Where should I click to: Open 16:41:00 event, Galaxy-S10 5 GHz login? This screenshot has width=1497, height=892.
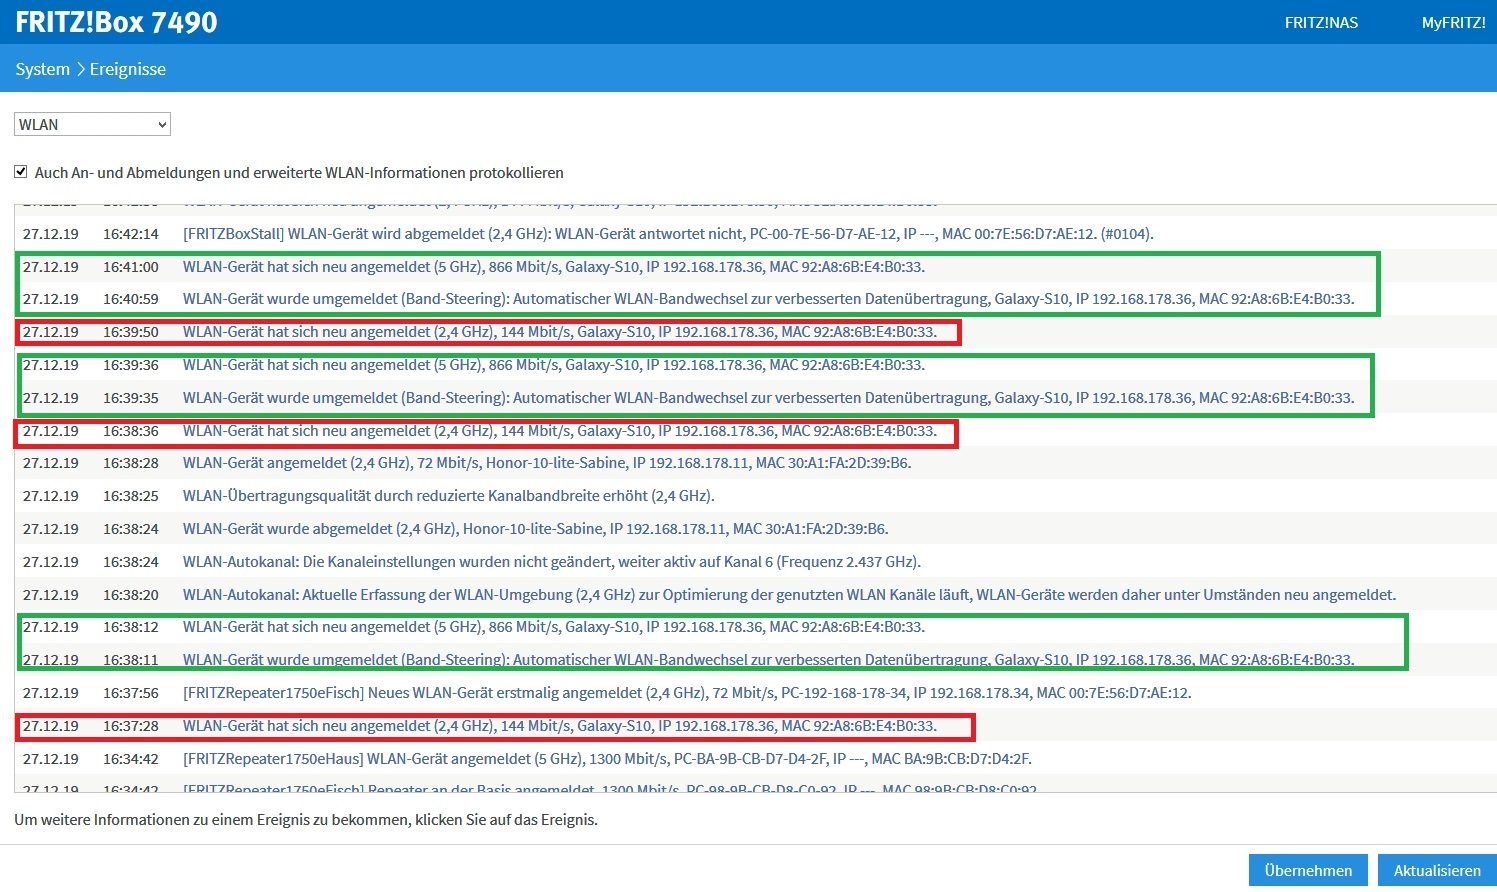pyautogui.click(x=553, y=267)
